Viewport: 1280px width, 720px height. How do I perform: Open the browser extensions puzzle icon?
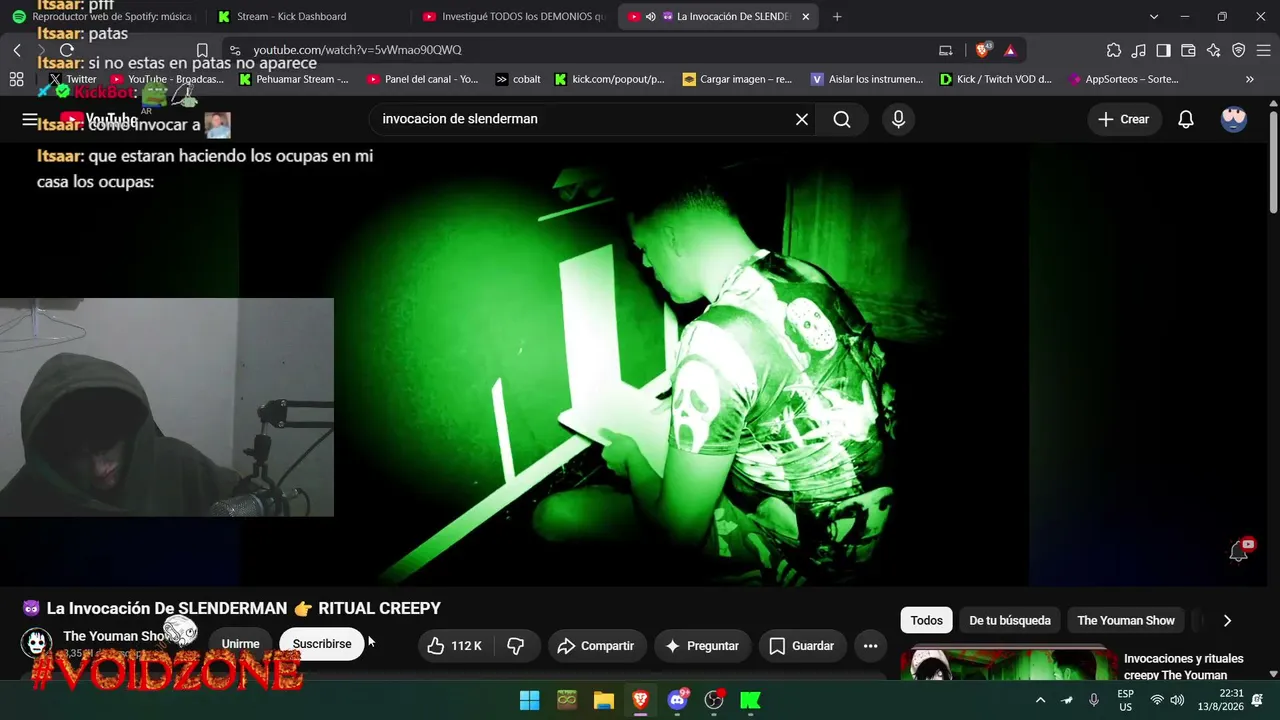coord(1114,50)
